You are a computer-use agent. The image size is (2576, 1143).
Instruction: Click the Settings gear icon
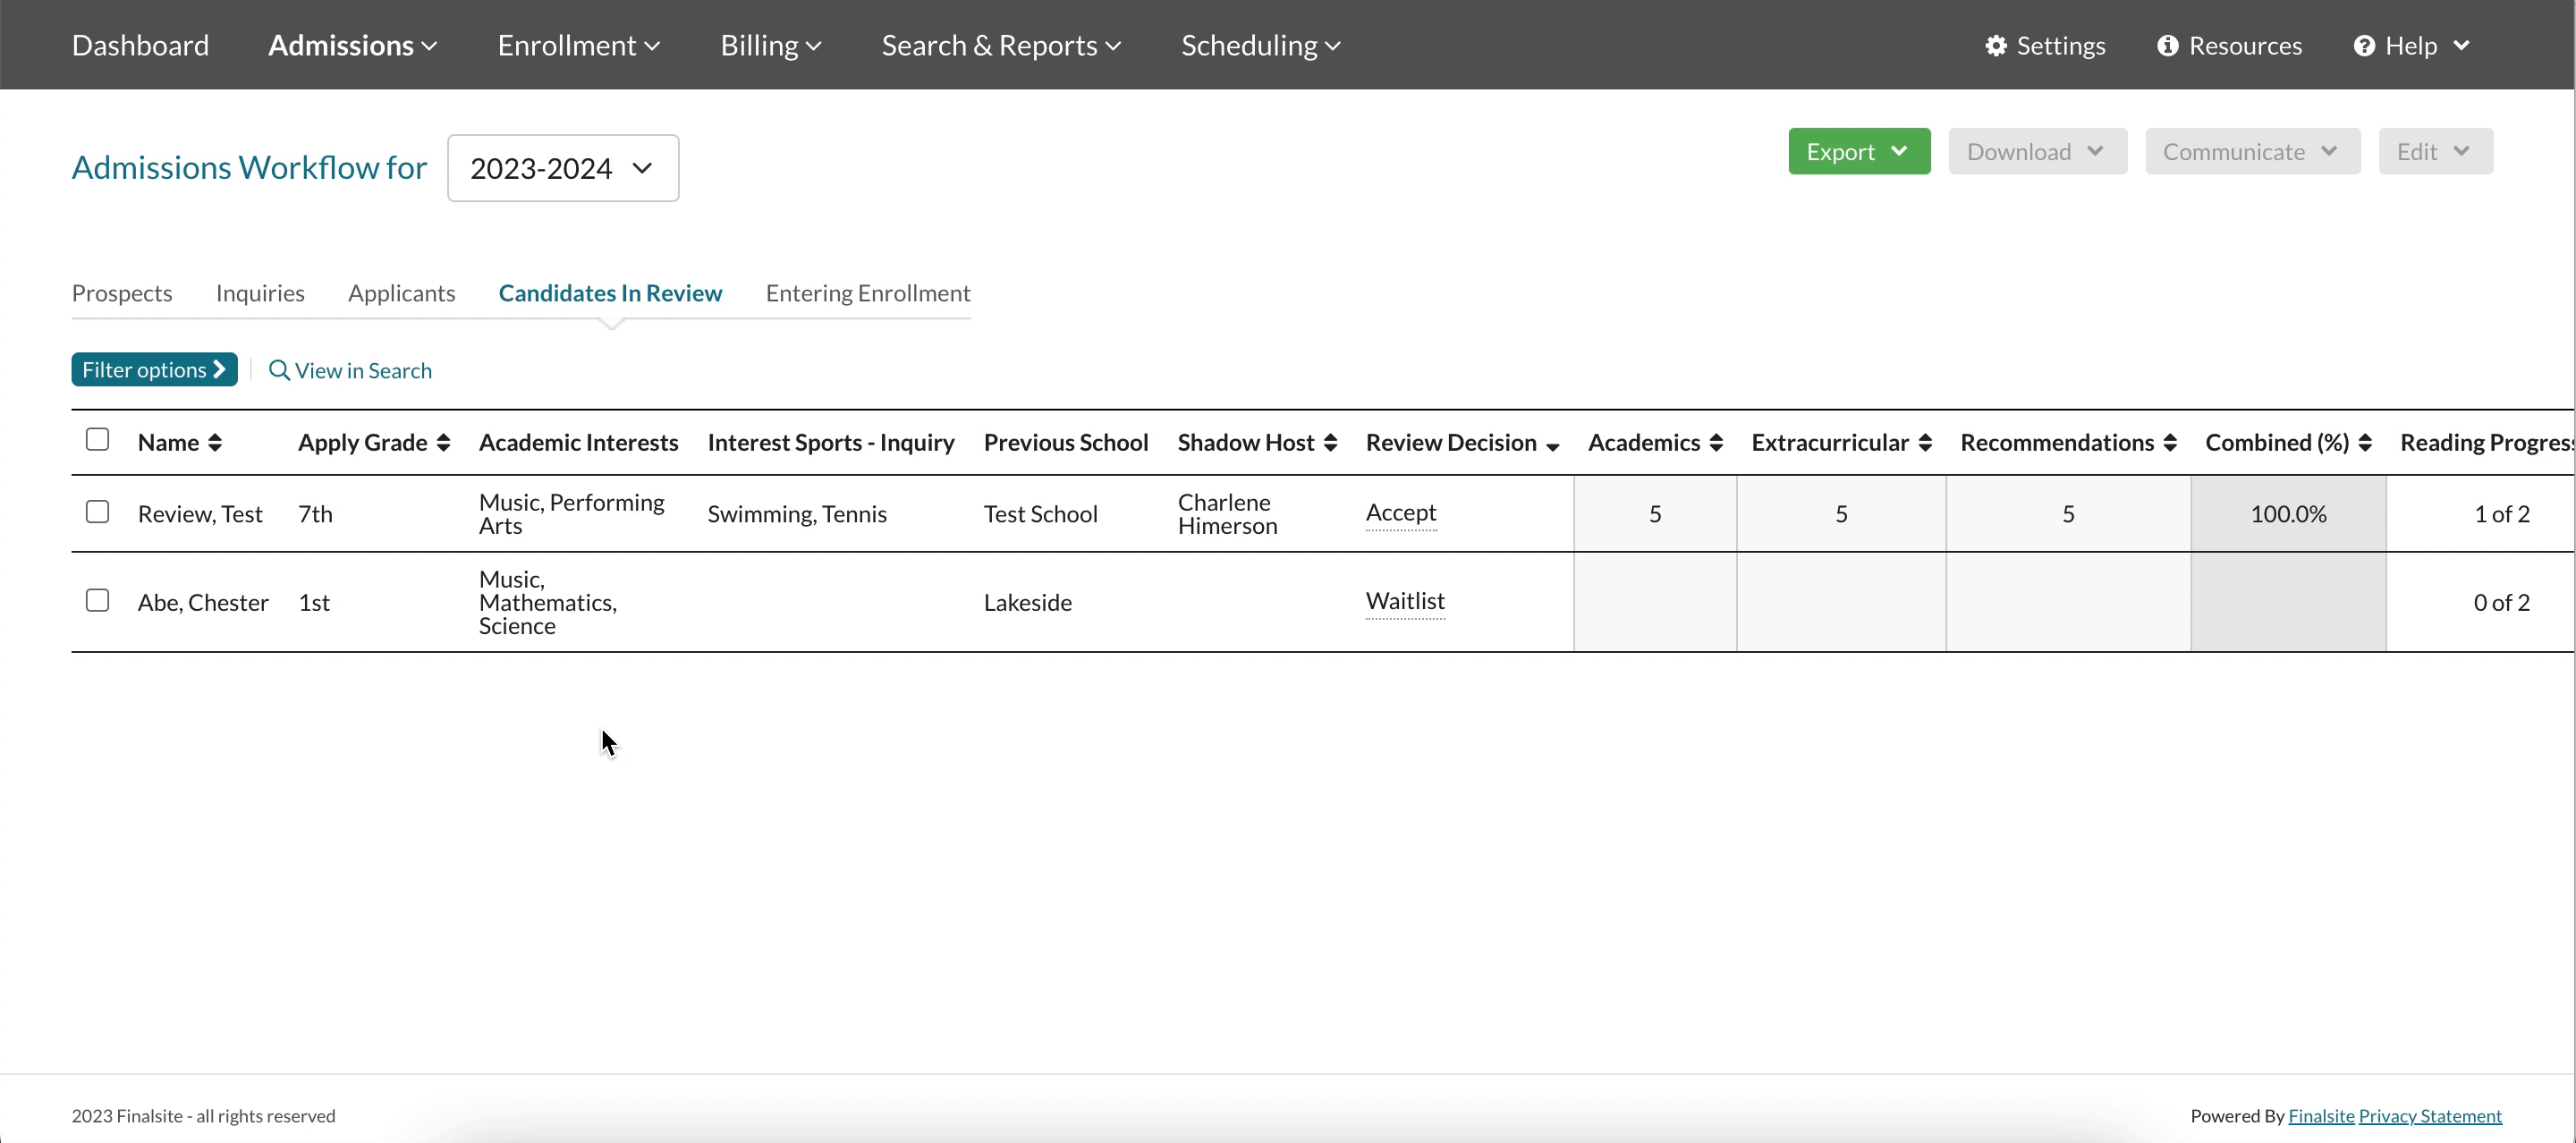click(x=1995, y=46)
